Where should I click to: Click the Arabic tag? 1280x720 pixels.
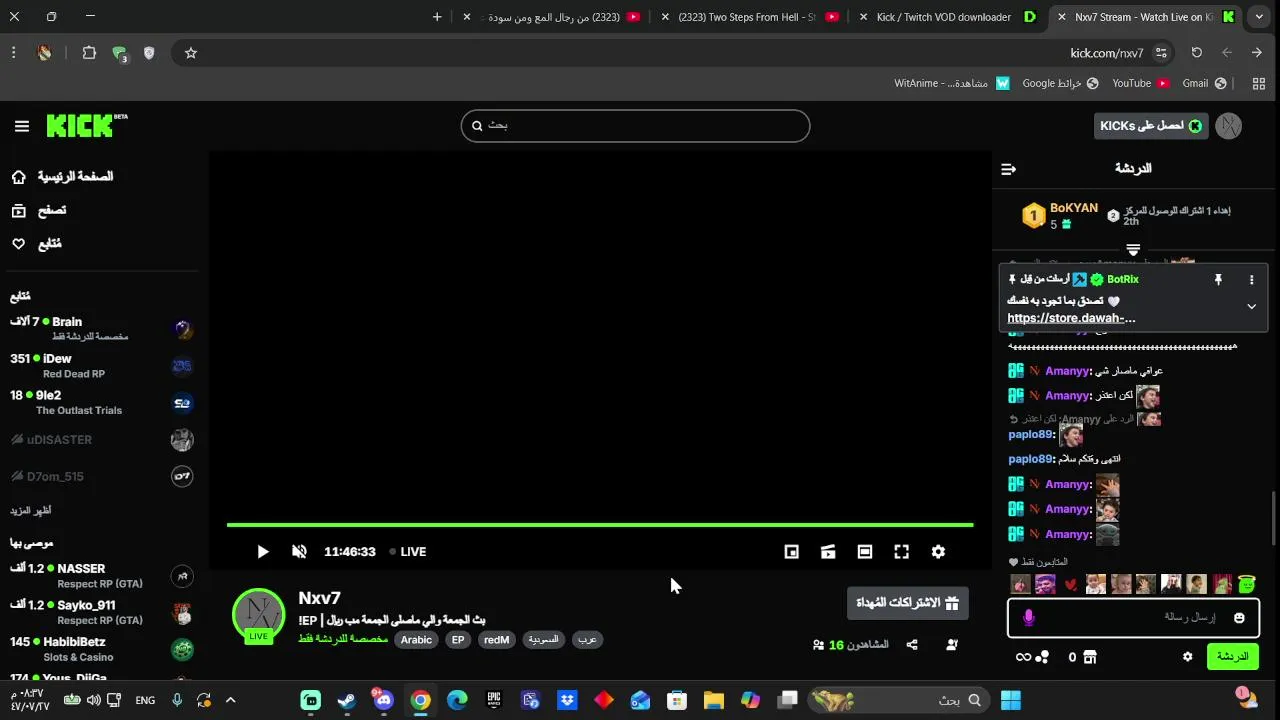(x=417, y=640)
